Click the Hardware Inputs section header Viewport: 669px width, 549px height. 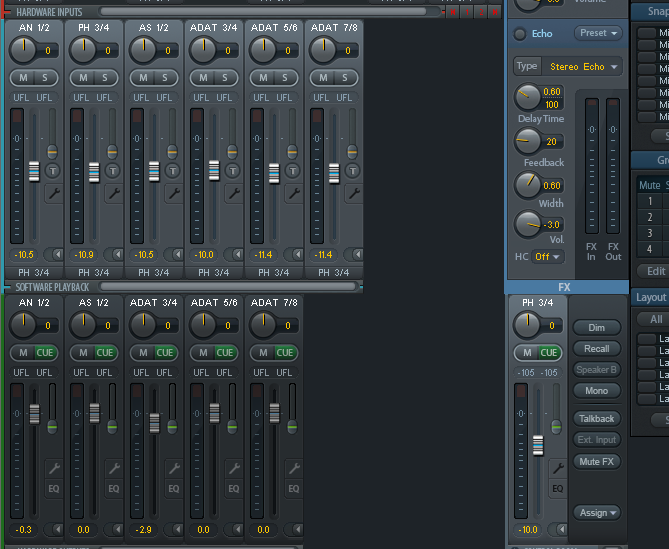(50, 11)
